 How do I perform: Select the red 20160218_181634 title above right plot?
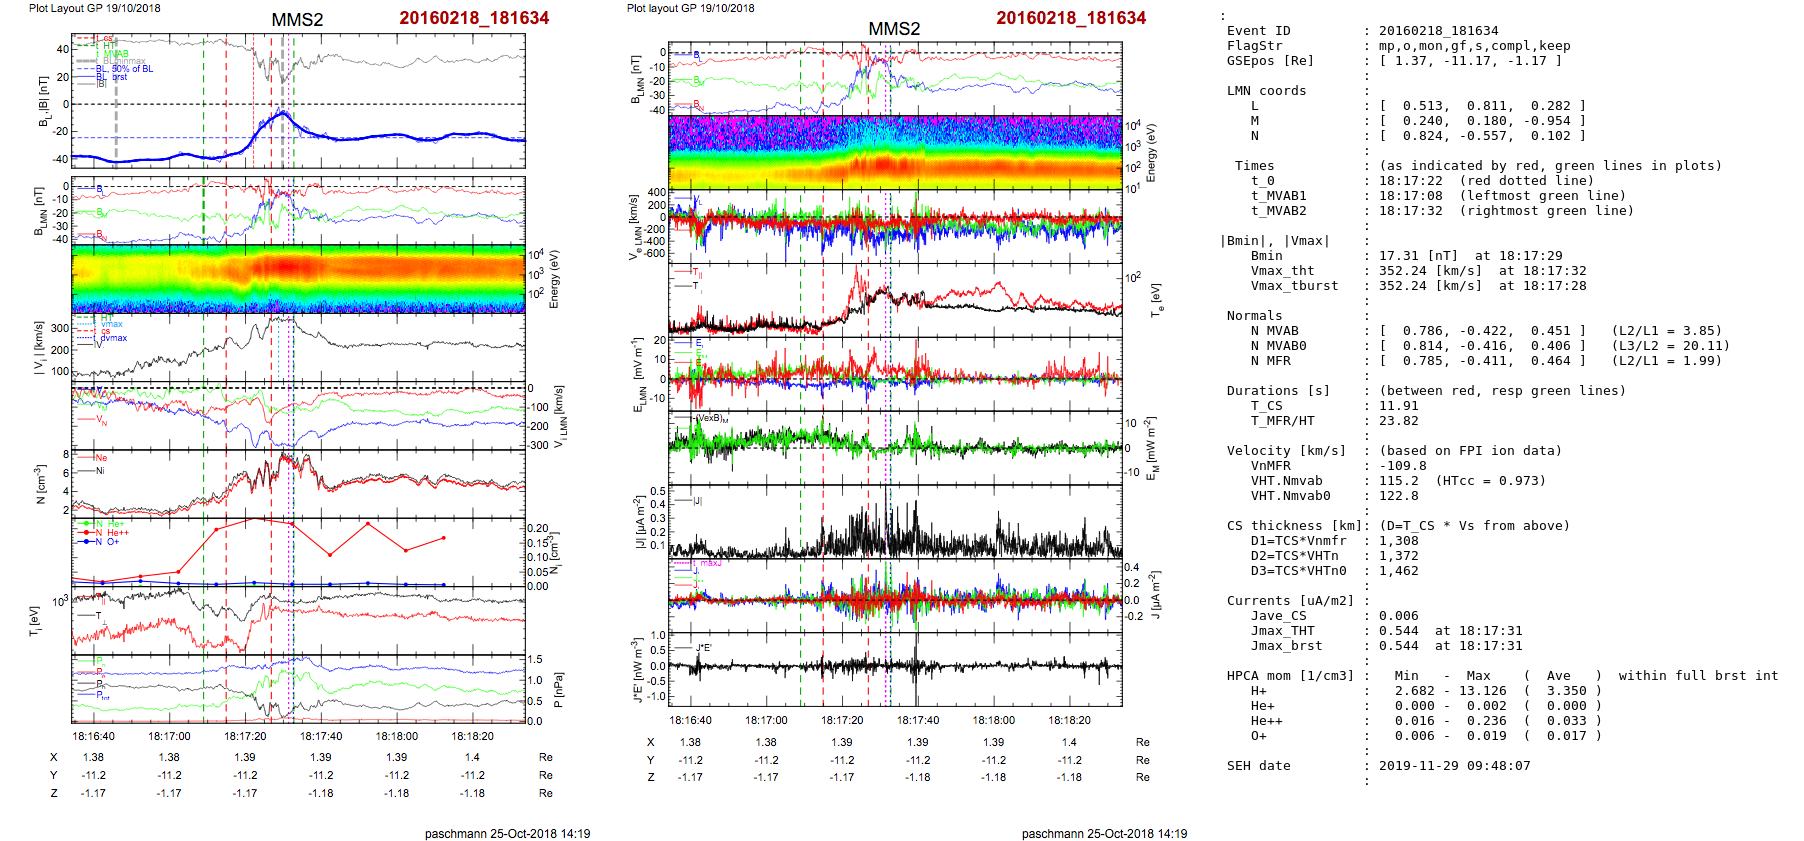coord(1071,18)
